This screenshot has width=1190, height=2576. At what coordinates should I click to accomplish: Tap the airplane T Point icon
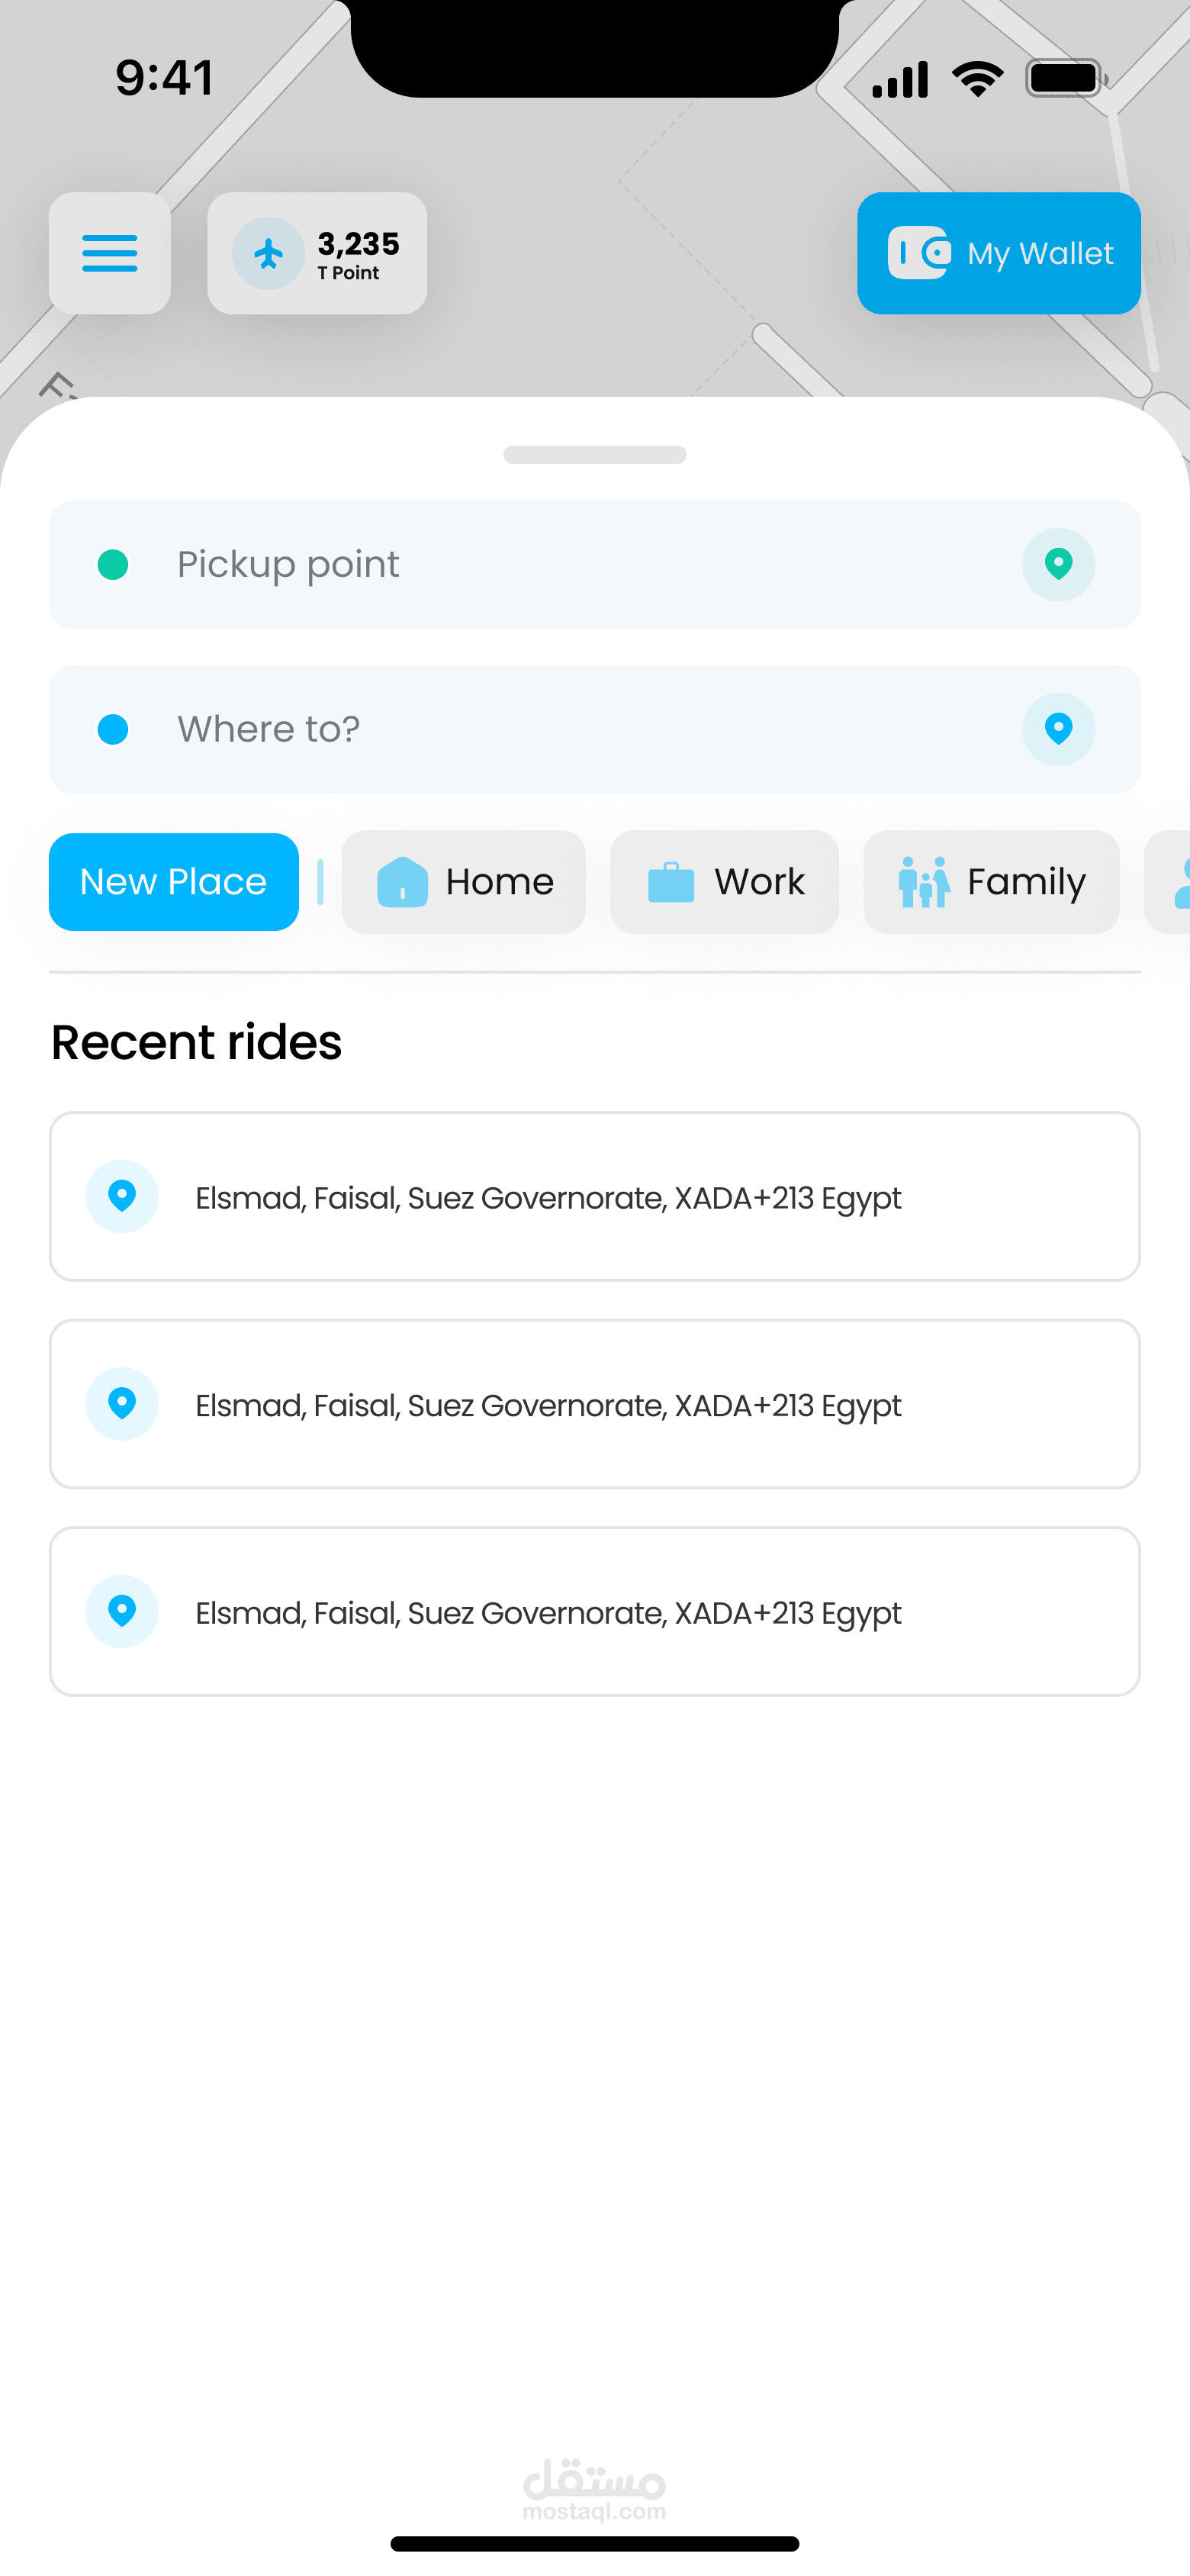coord(268,253)
